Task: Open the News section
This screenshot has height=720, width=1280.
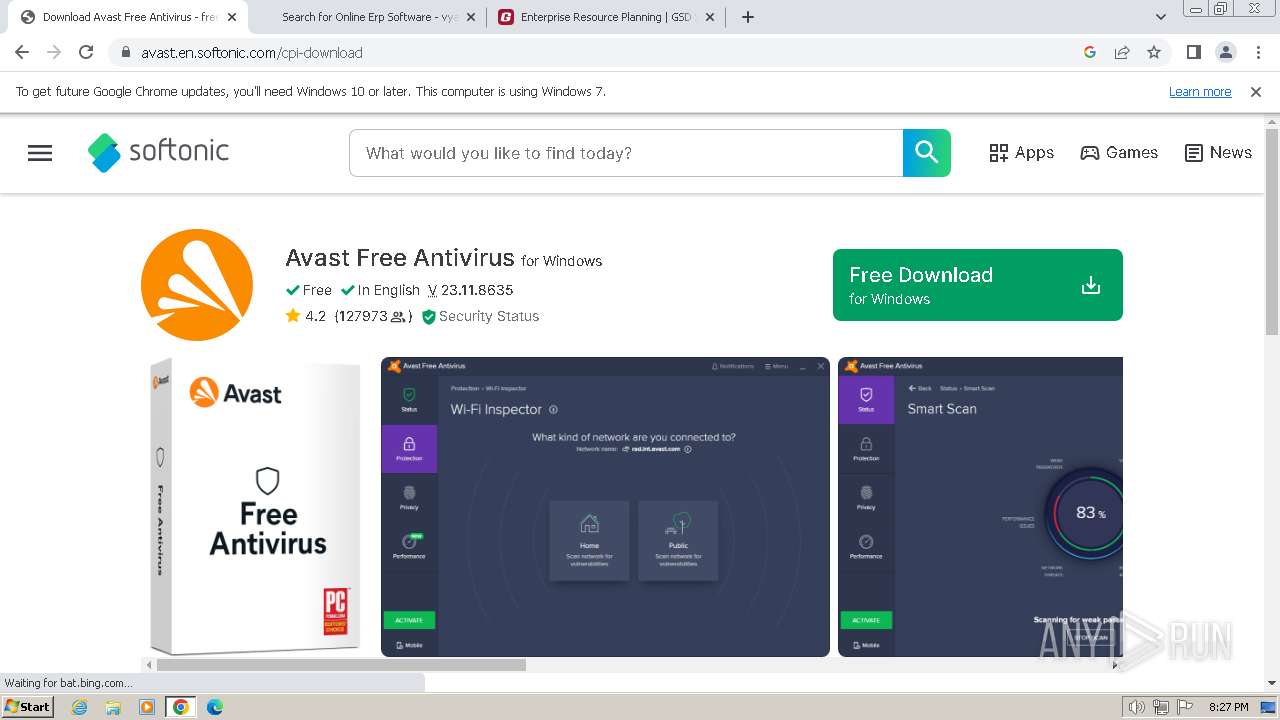Action: (1218, 153)
